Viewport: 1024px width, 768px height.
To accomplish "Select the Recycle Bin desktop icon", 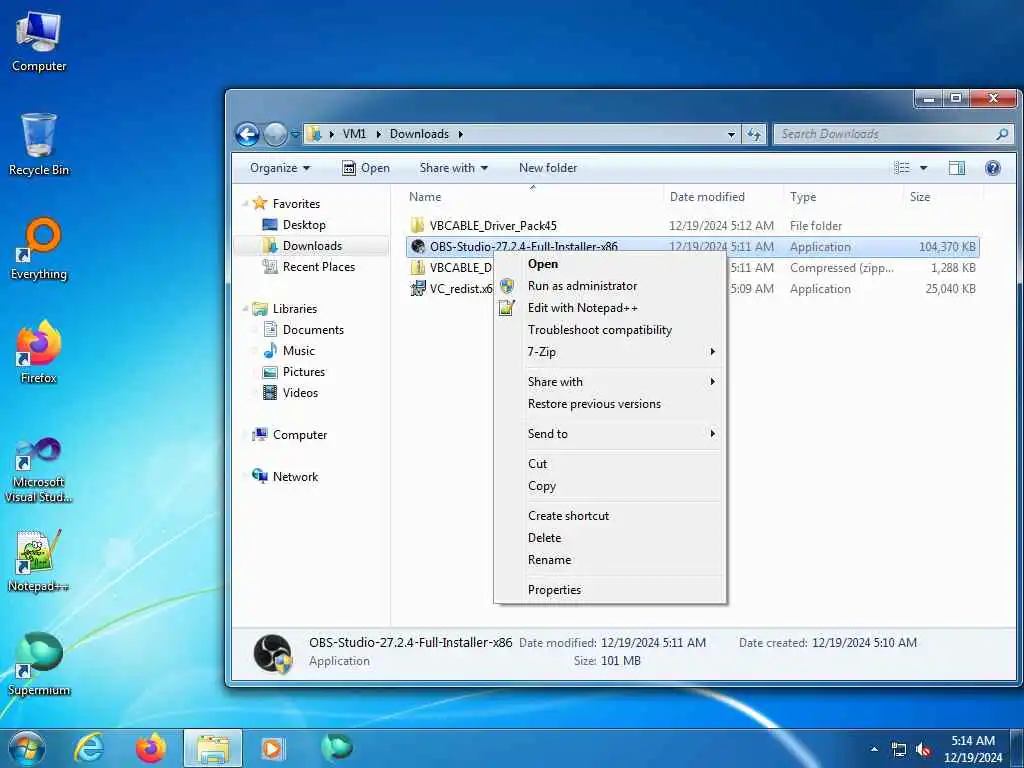I will point(39,144).
